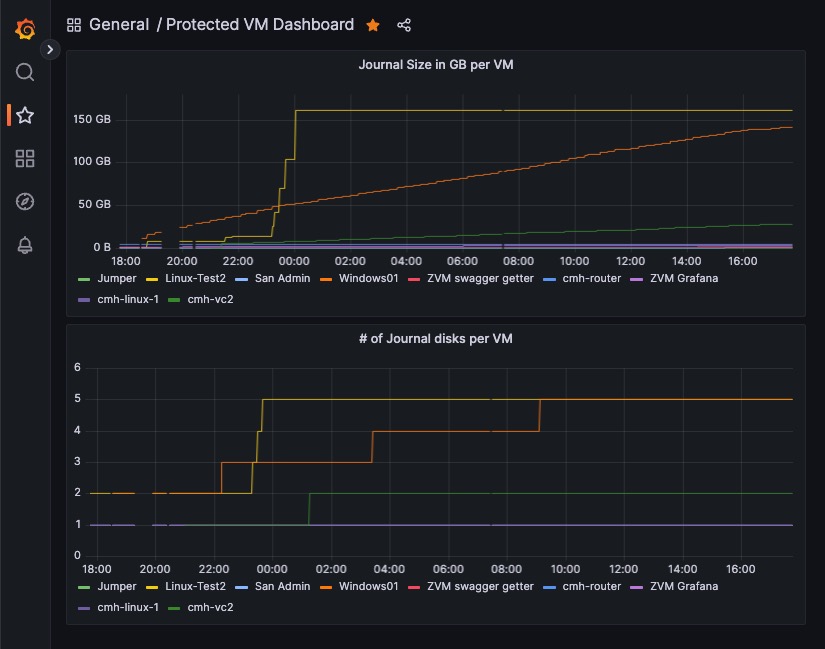
Task: Toggle cmh-linux-1 series in Journal Size legend
Action: 128,299
